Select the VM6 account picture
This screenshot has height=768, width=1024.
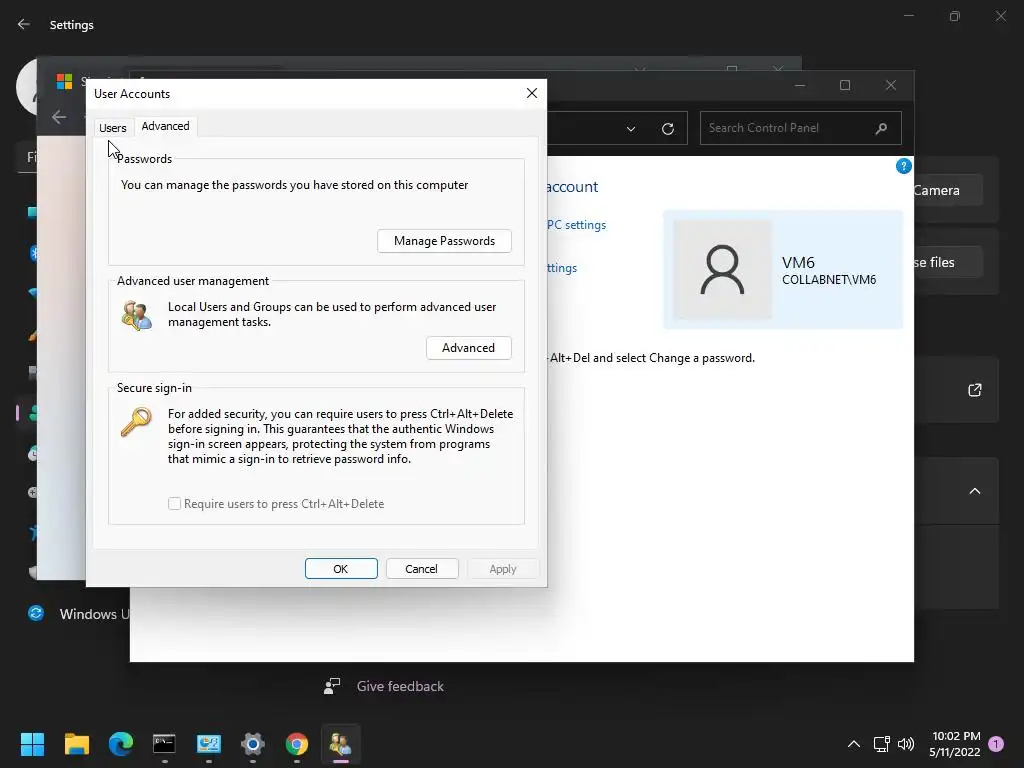(722, 269)
